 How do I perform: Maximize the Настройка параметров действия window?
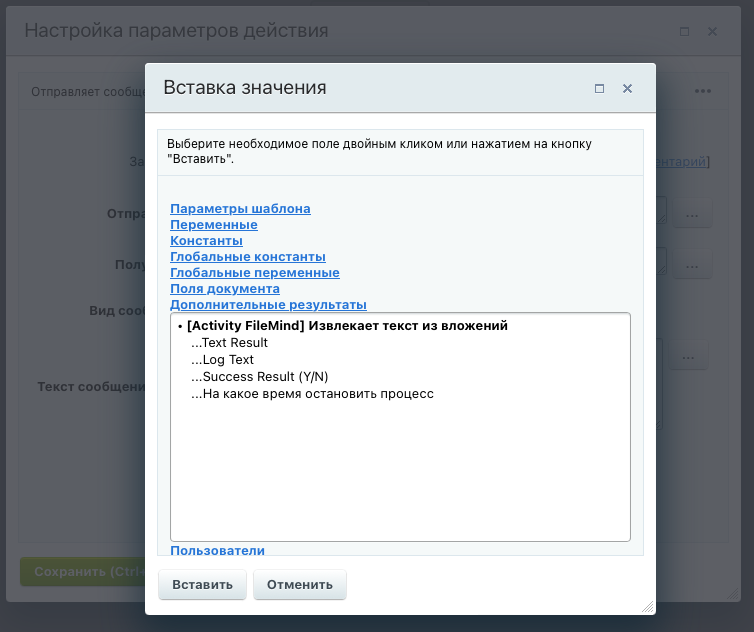click(x=684, y=32)
